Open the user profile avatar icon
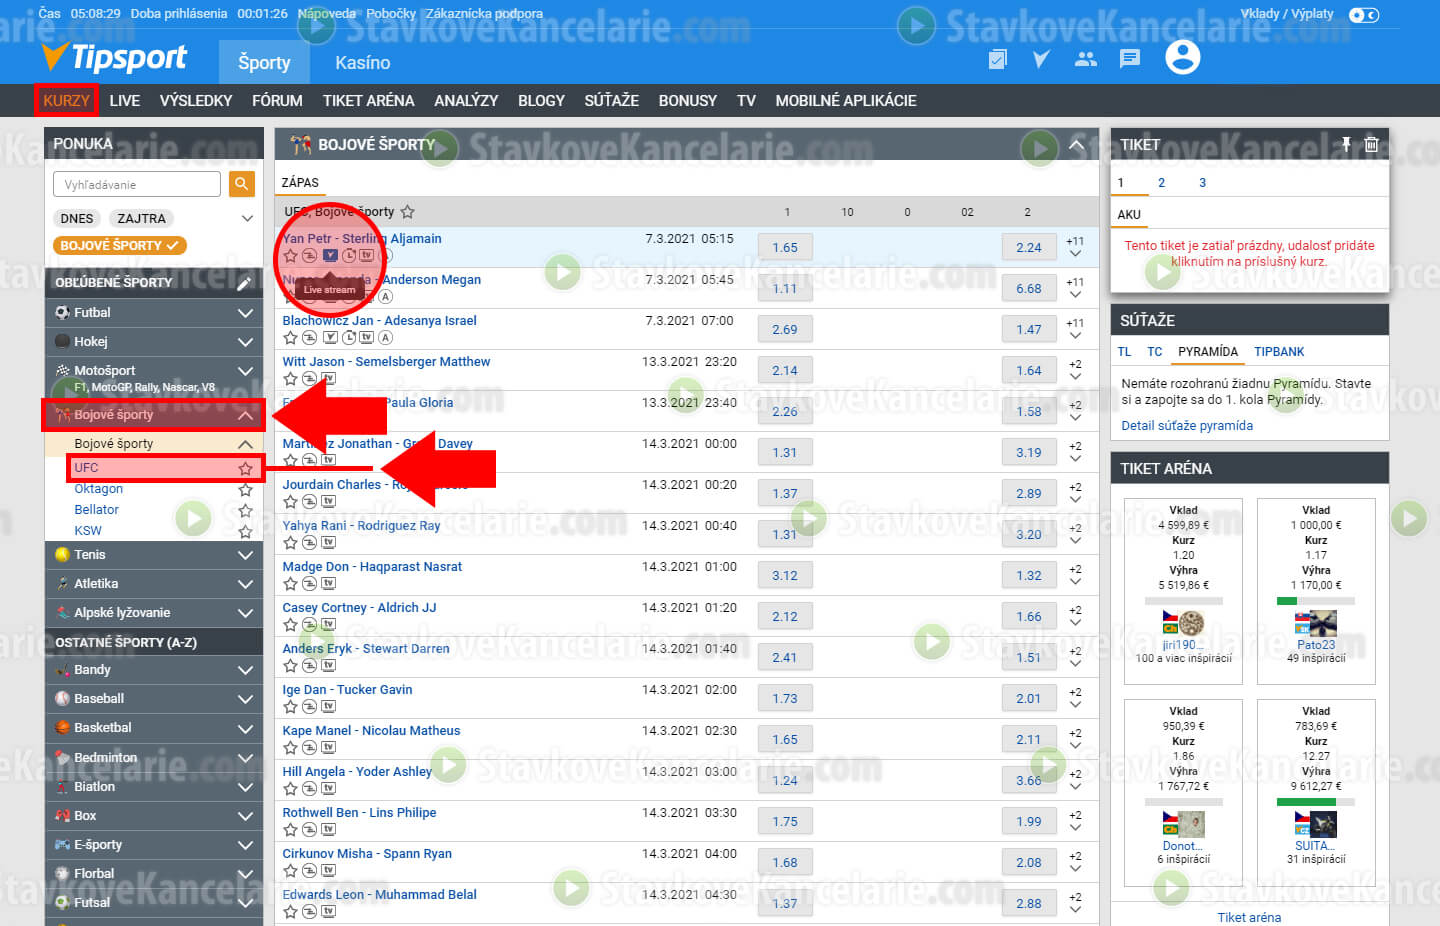This screenshot has width=1440, height=926. 1182,58
